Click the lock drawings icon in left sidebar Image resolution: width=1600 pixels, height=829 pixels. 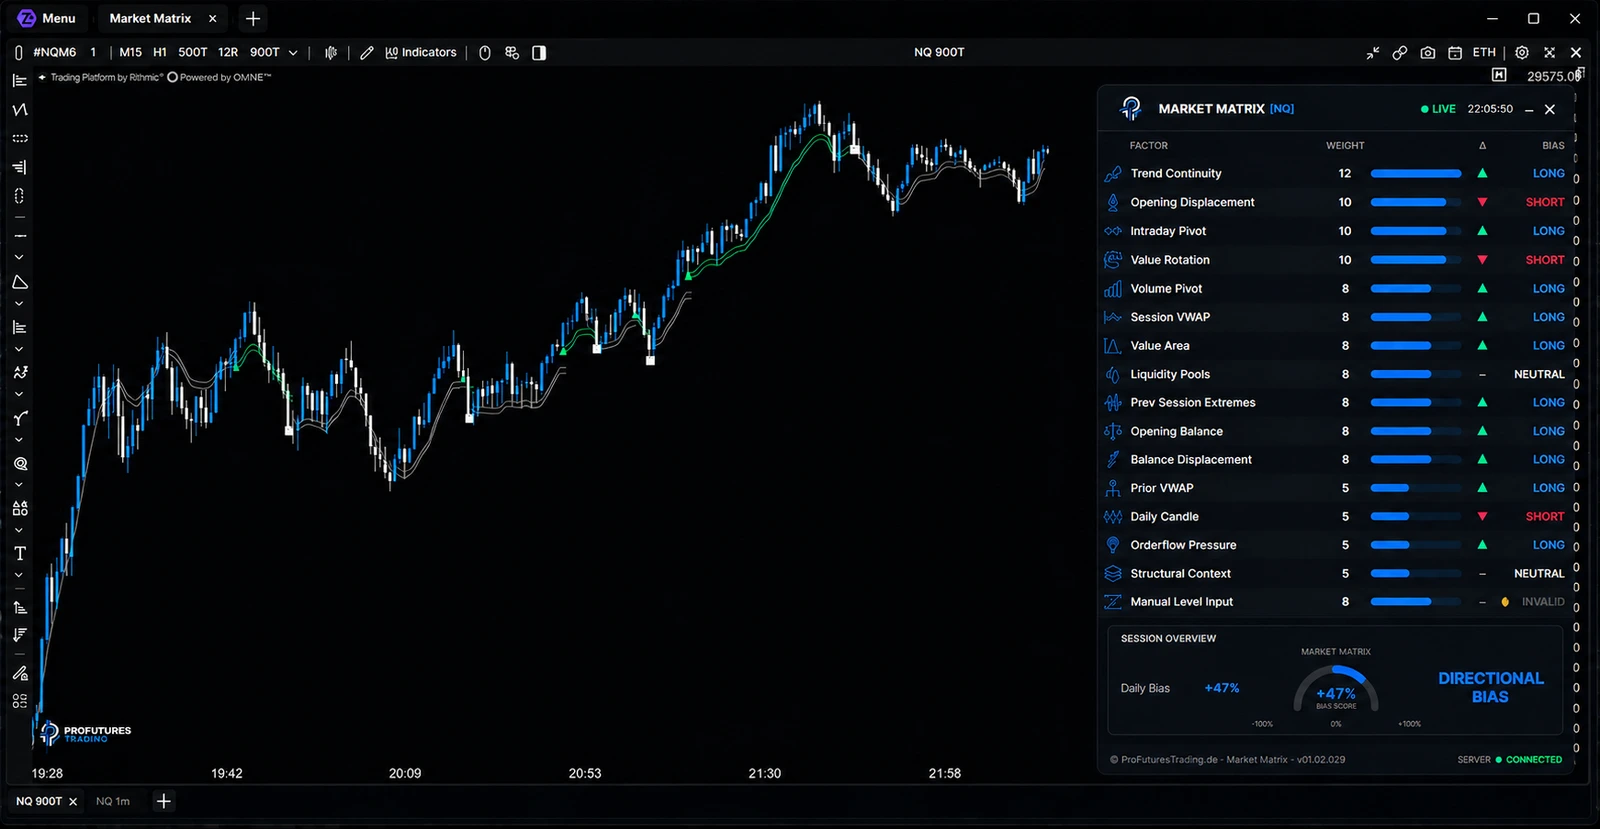19,673
